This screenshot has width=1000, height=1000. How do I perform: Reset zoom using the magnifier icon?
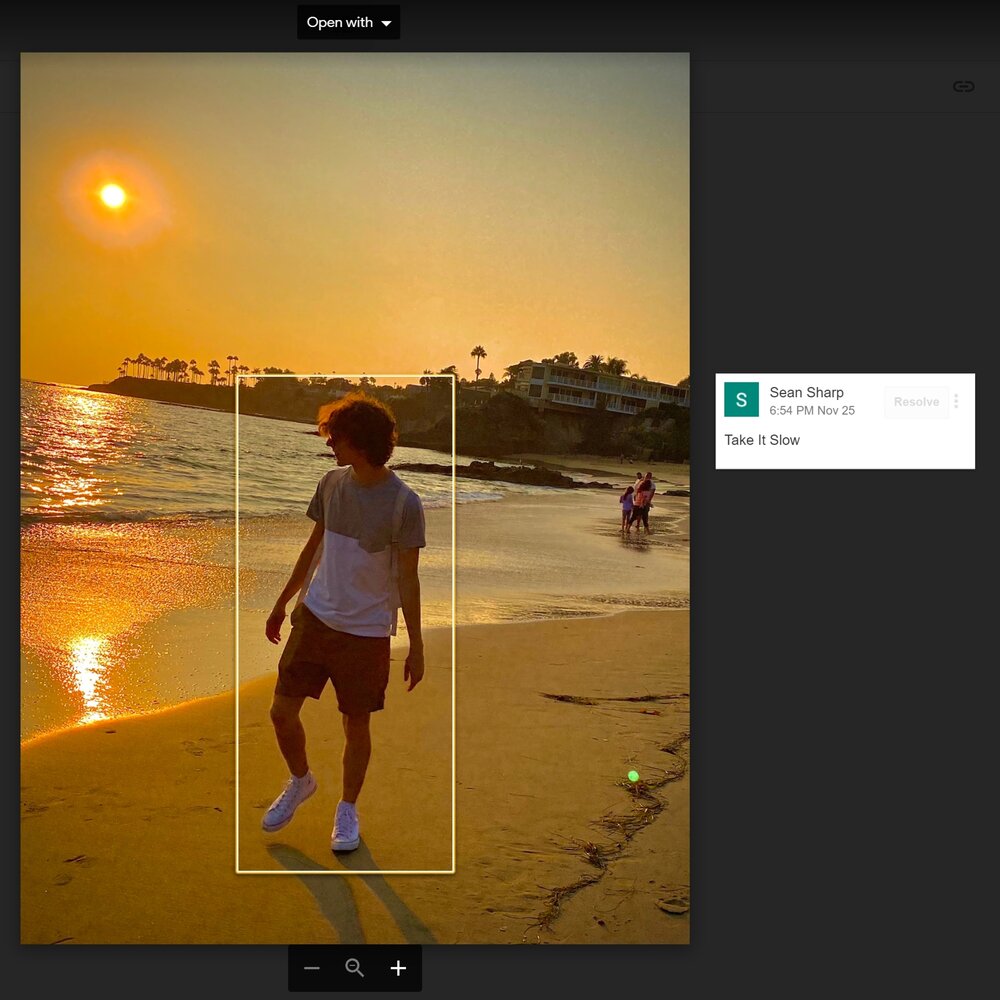coord(354,968)
